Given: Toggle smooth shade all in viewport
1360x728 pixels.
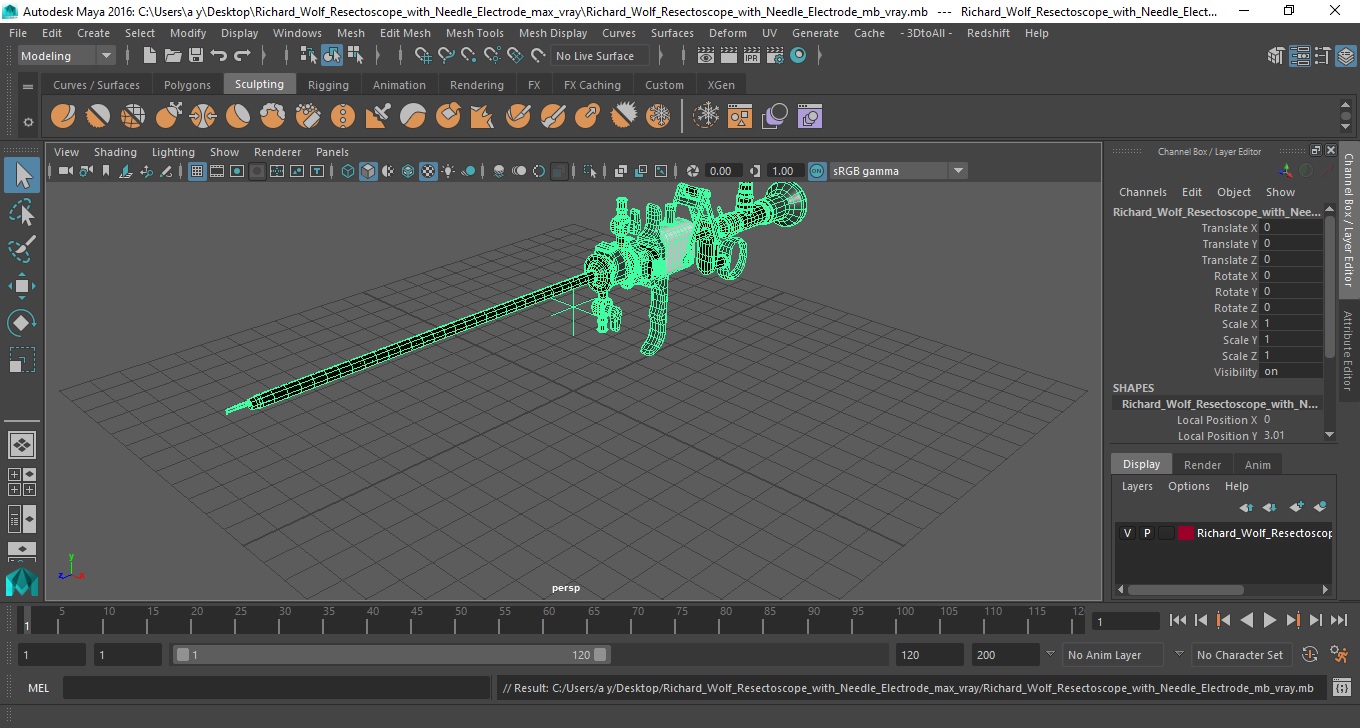Looking at the screenshot, I should pyautogui.click(x=368, y=171).
